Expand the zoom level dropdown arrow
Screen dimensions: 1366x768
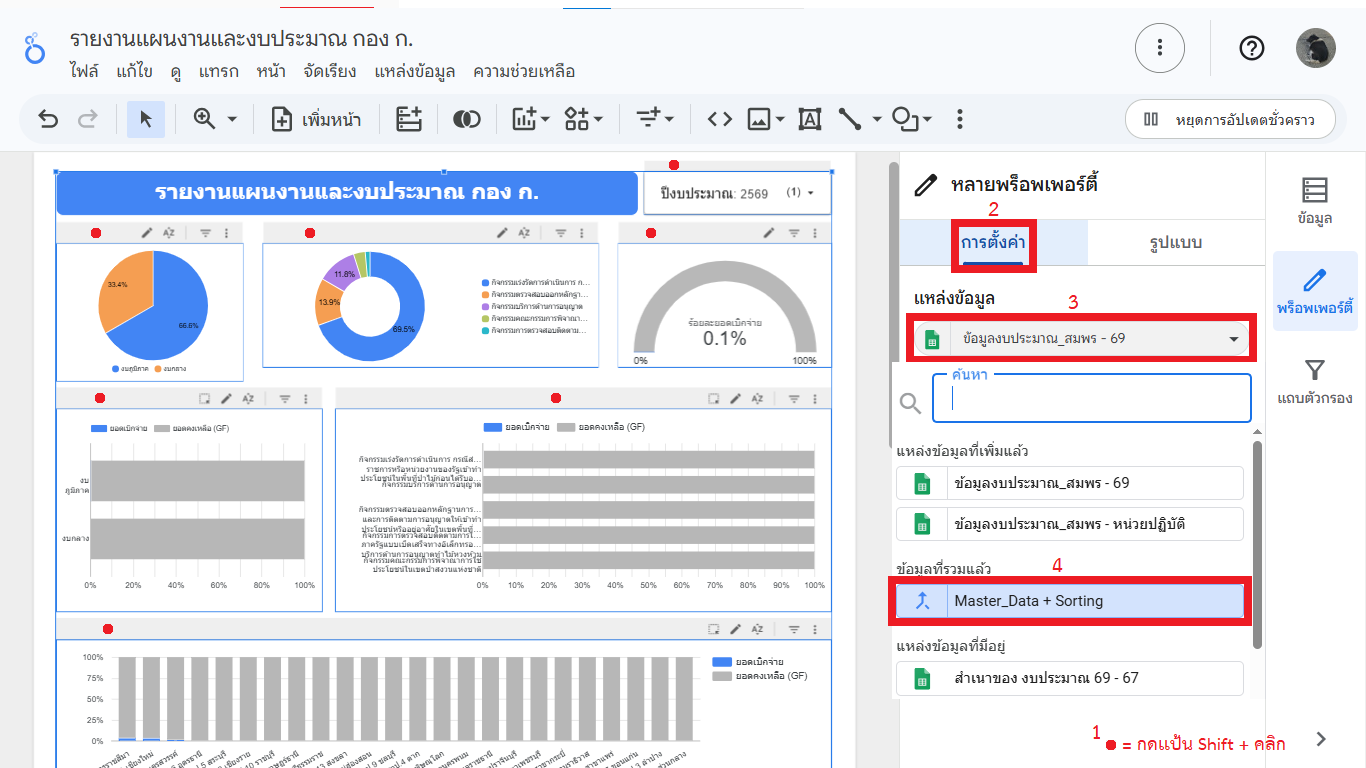coord(232,120)
